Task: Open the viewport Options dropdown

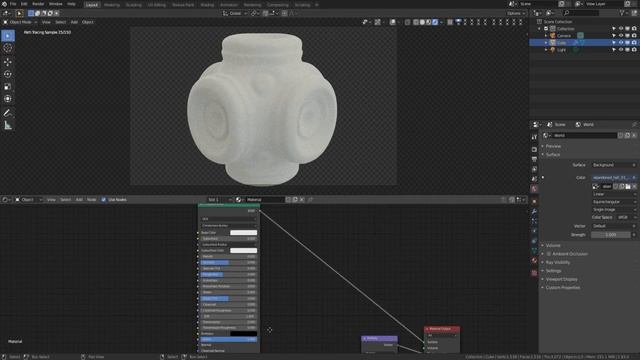Action: coord(516,13)
